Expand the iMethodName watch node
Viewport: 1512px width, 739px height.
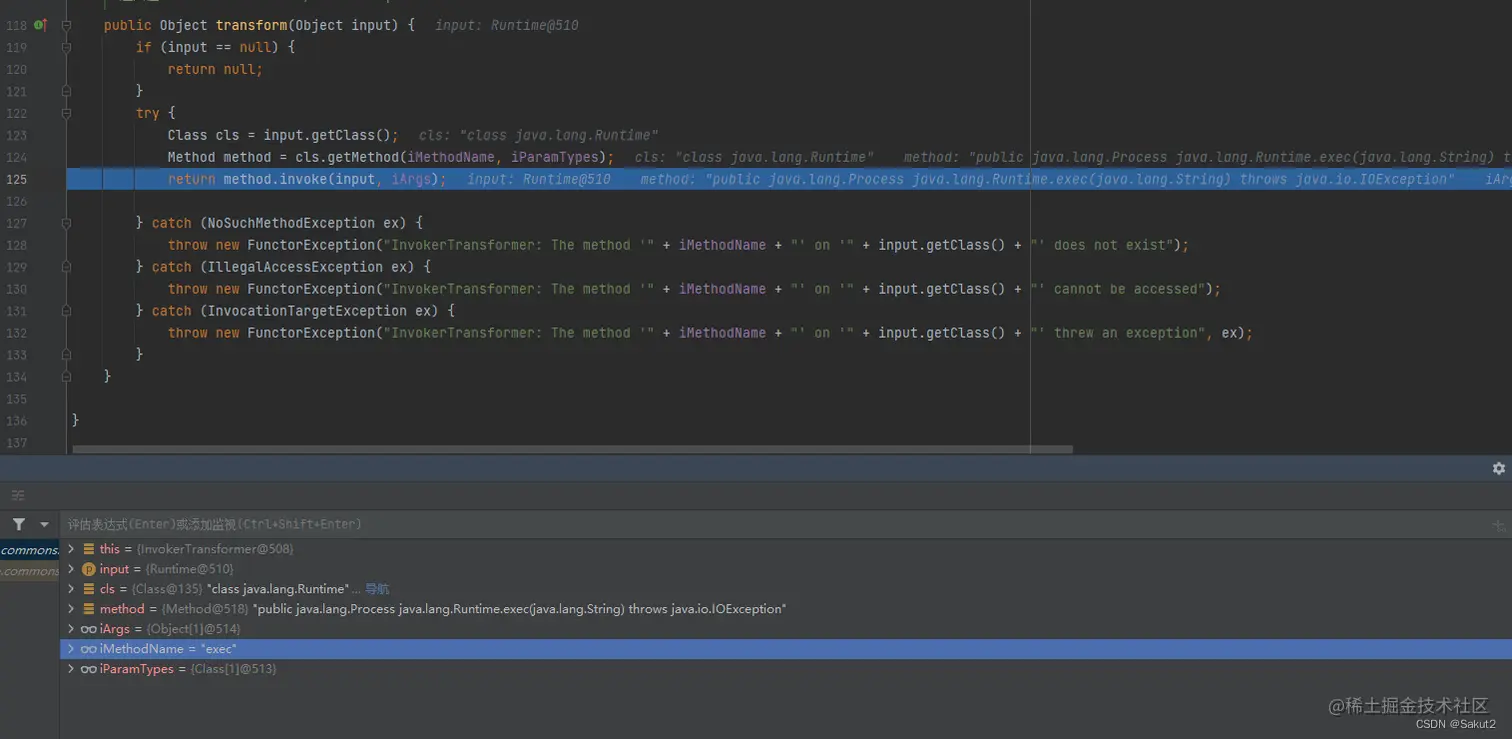pyautogui.click(x=71, y=649)
